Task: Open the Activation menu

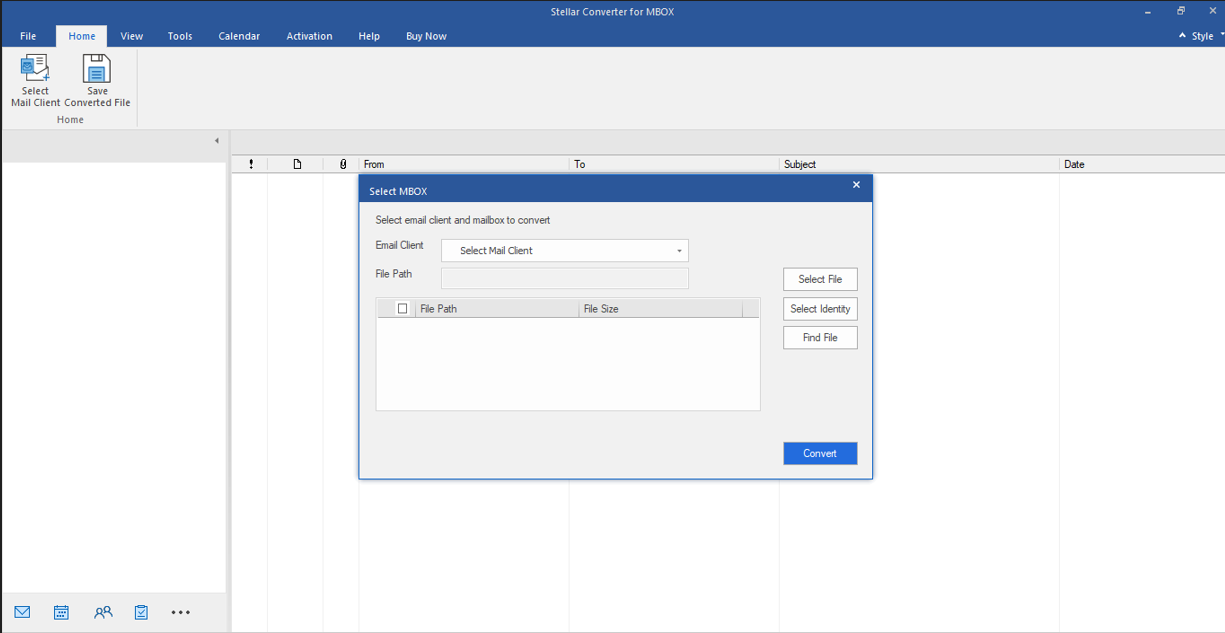Action: (x=309, y=35)
